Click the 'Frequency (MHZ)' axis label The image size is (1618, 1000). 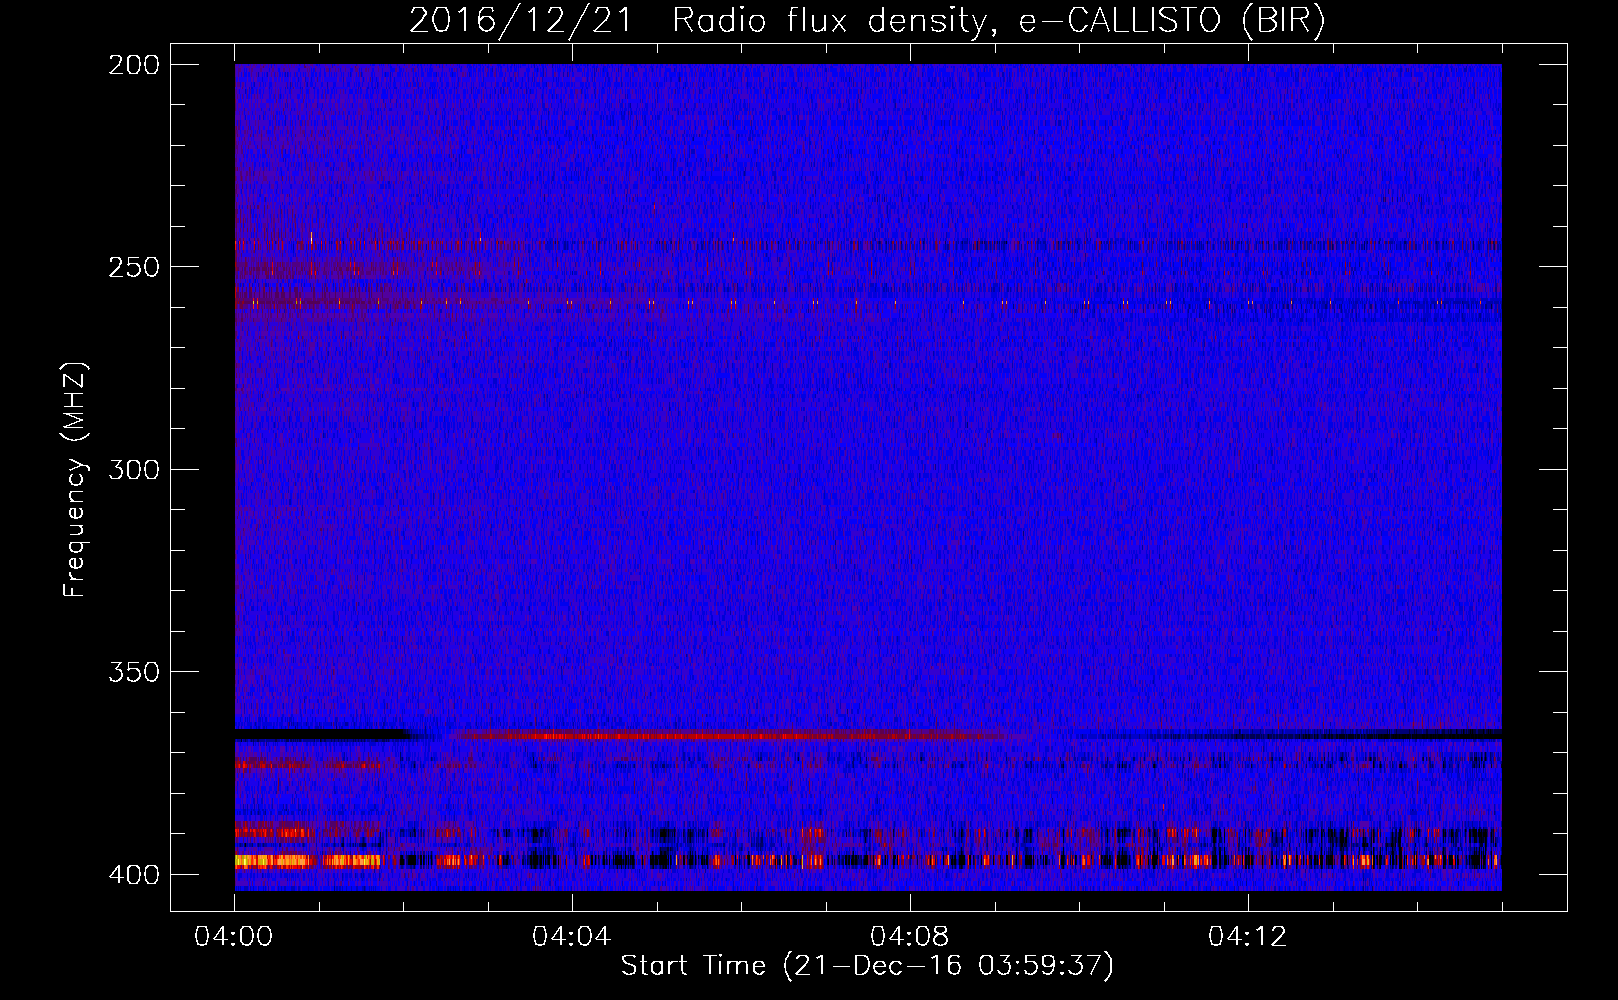pos(75,480)
